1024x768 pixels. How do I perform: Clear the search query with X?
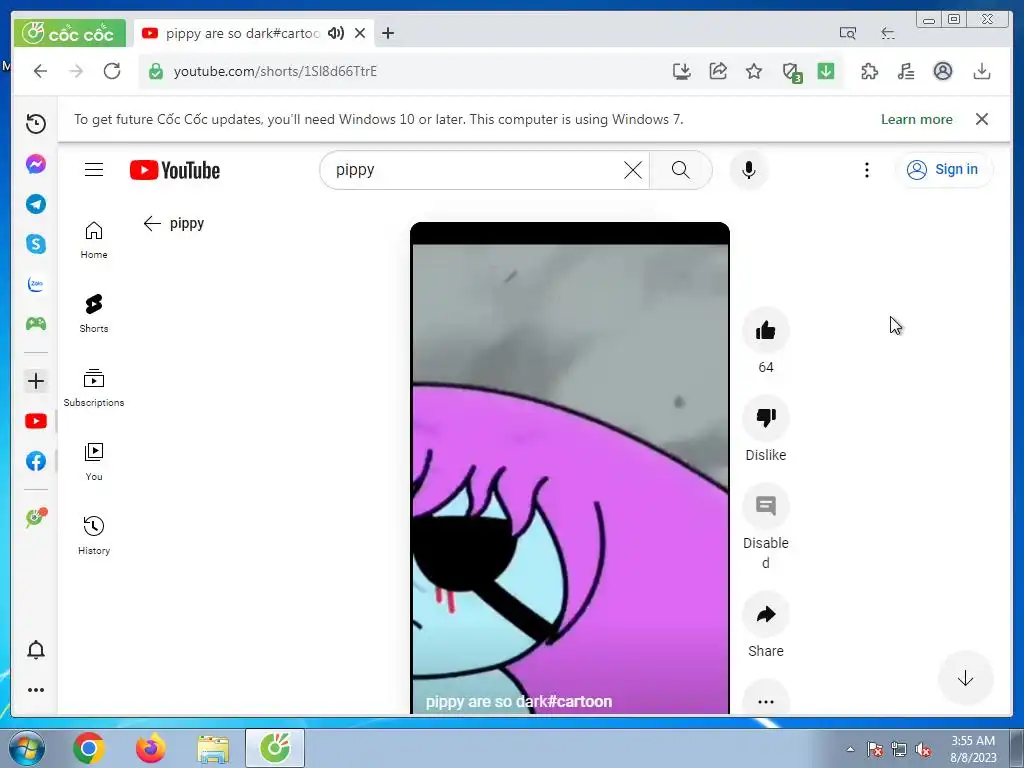click(633, 170)
